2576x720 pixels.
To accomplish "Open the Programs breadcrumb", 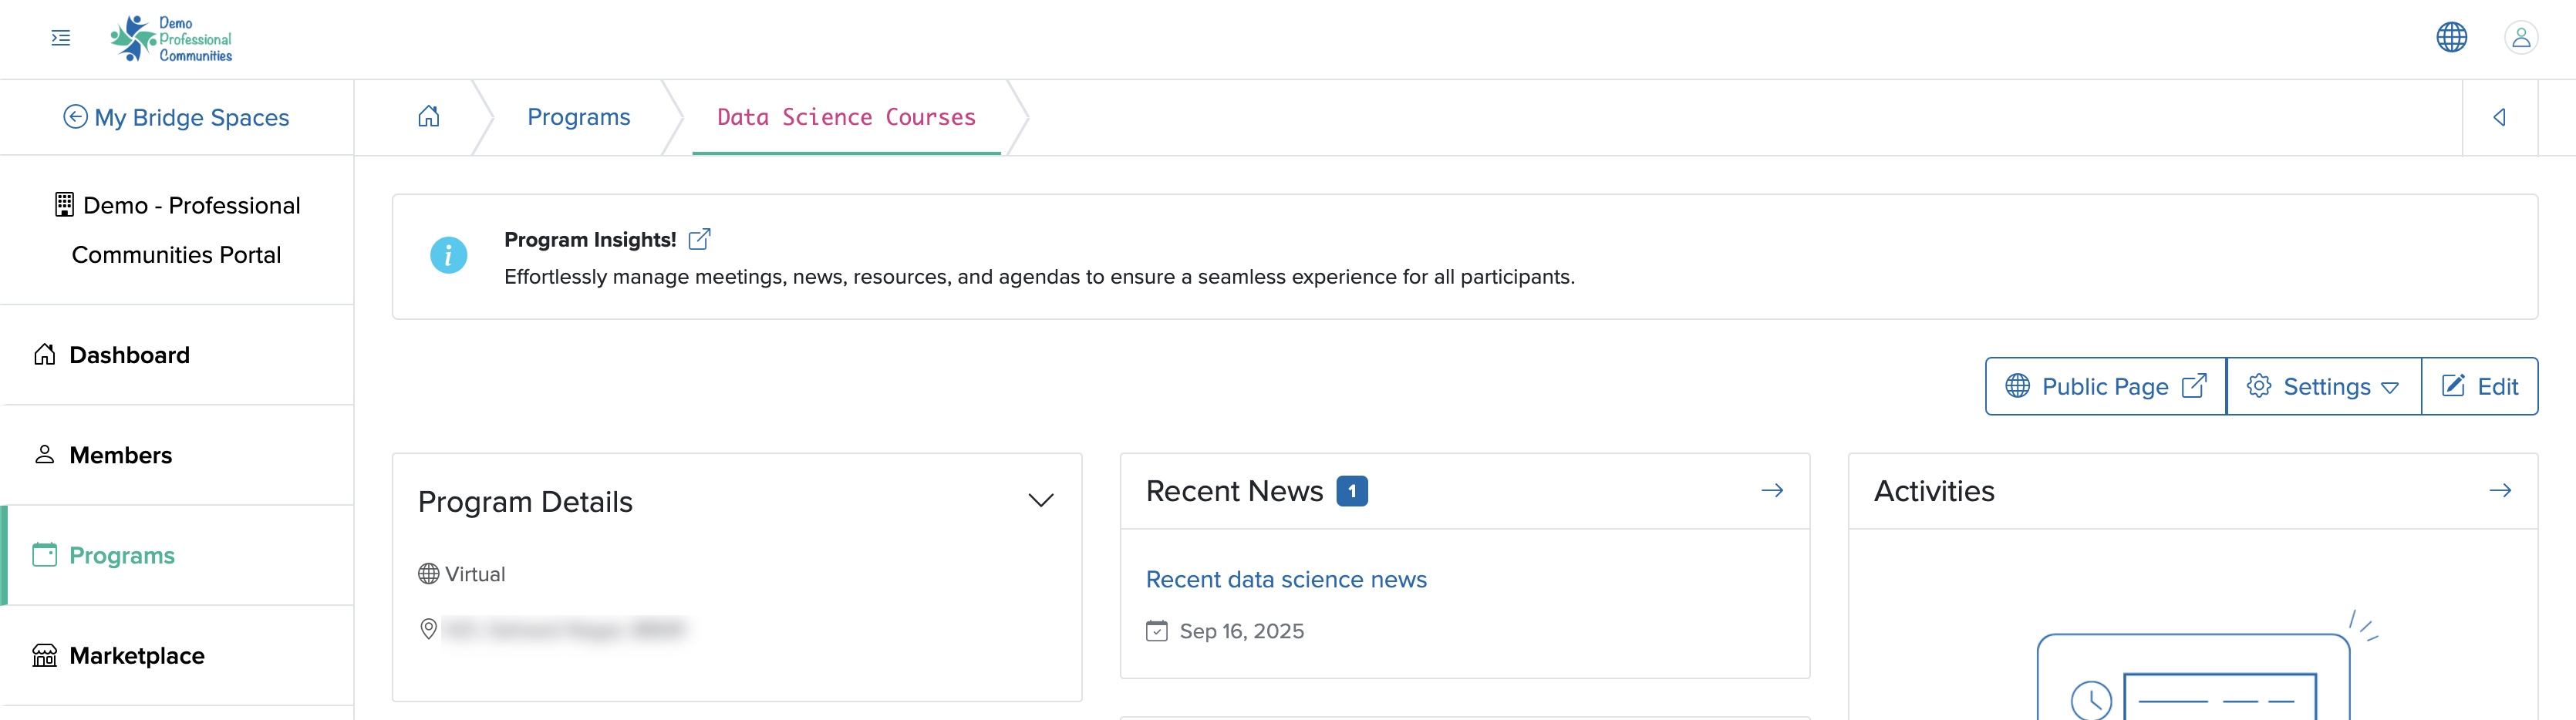I will [579, 117].
